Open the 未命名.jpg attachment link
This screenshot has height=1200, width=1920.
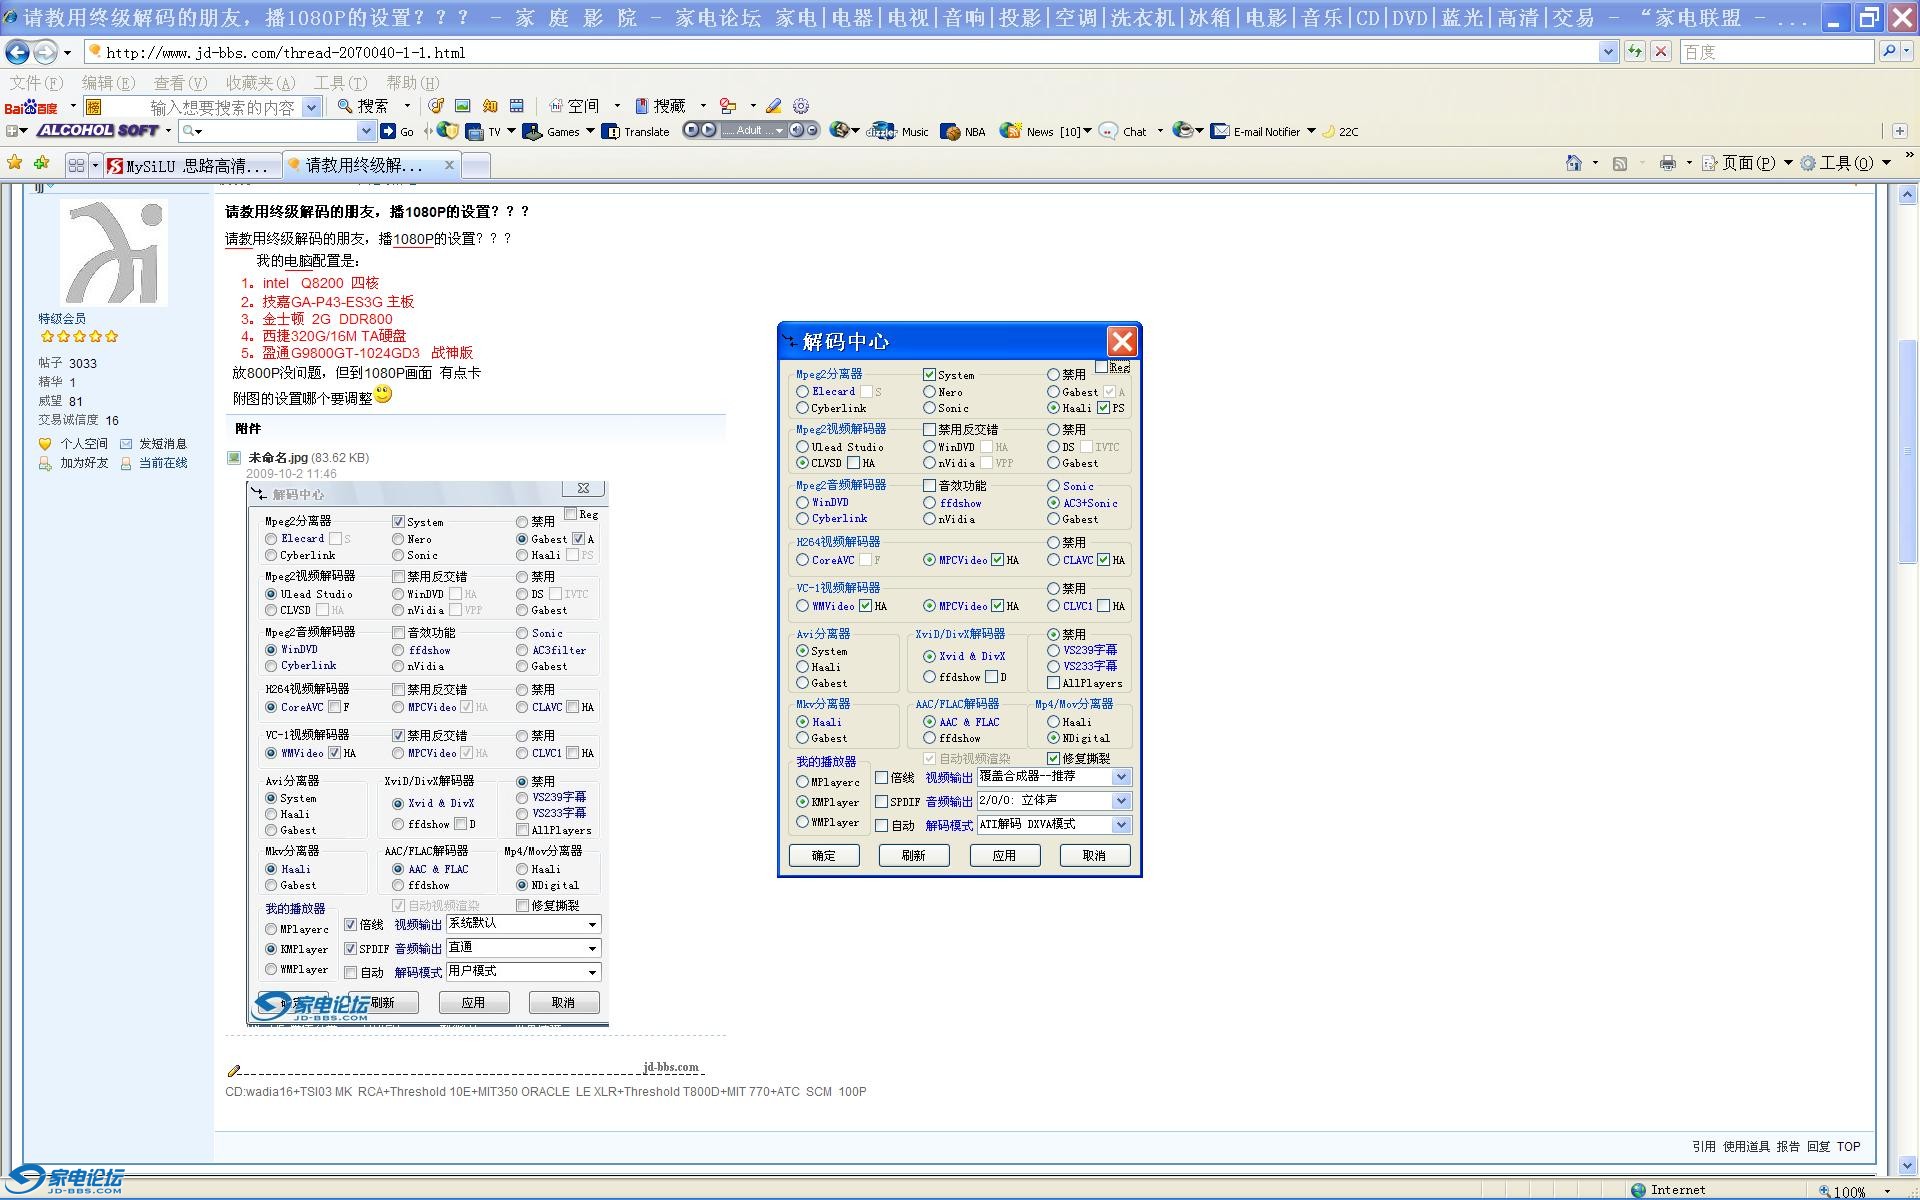coord(278,458)
